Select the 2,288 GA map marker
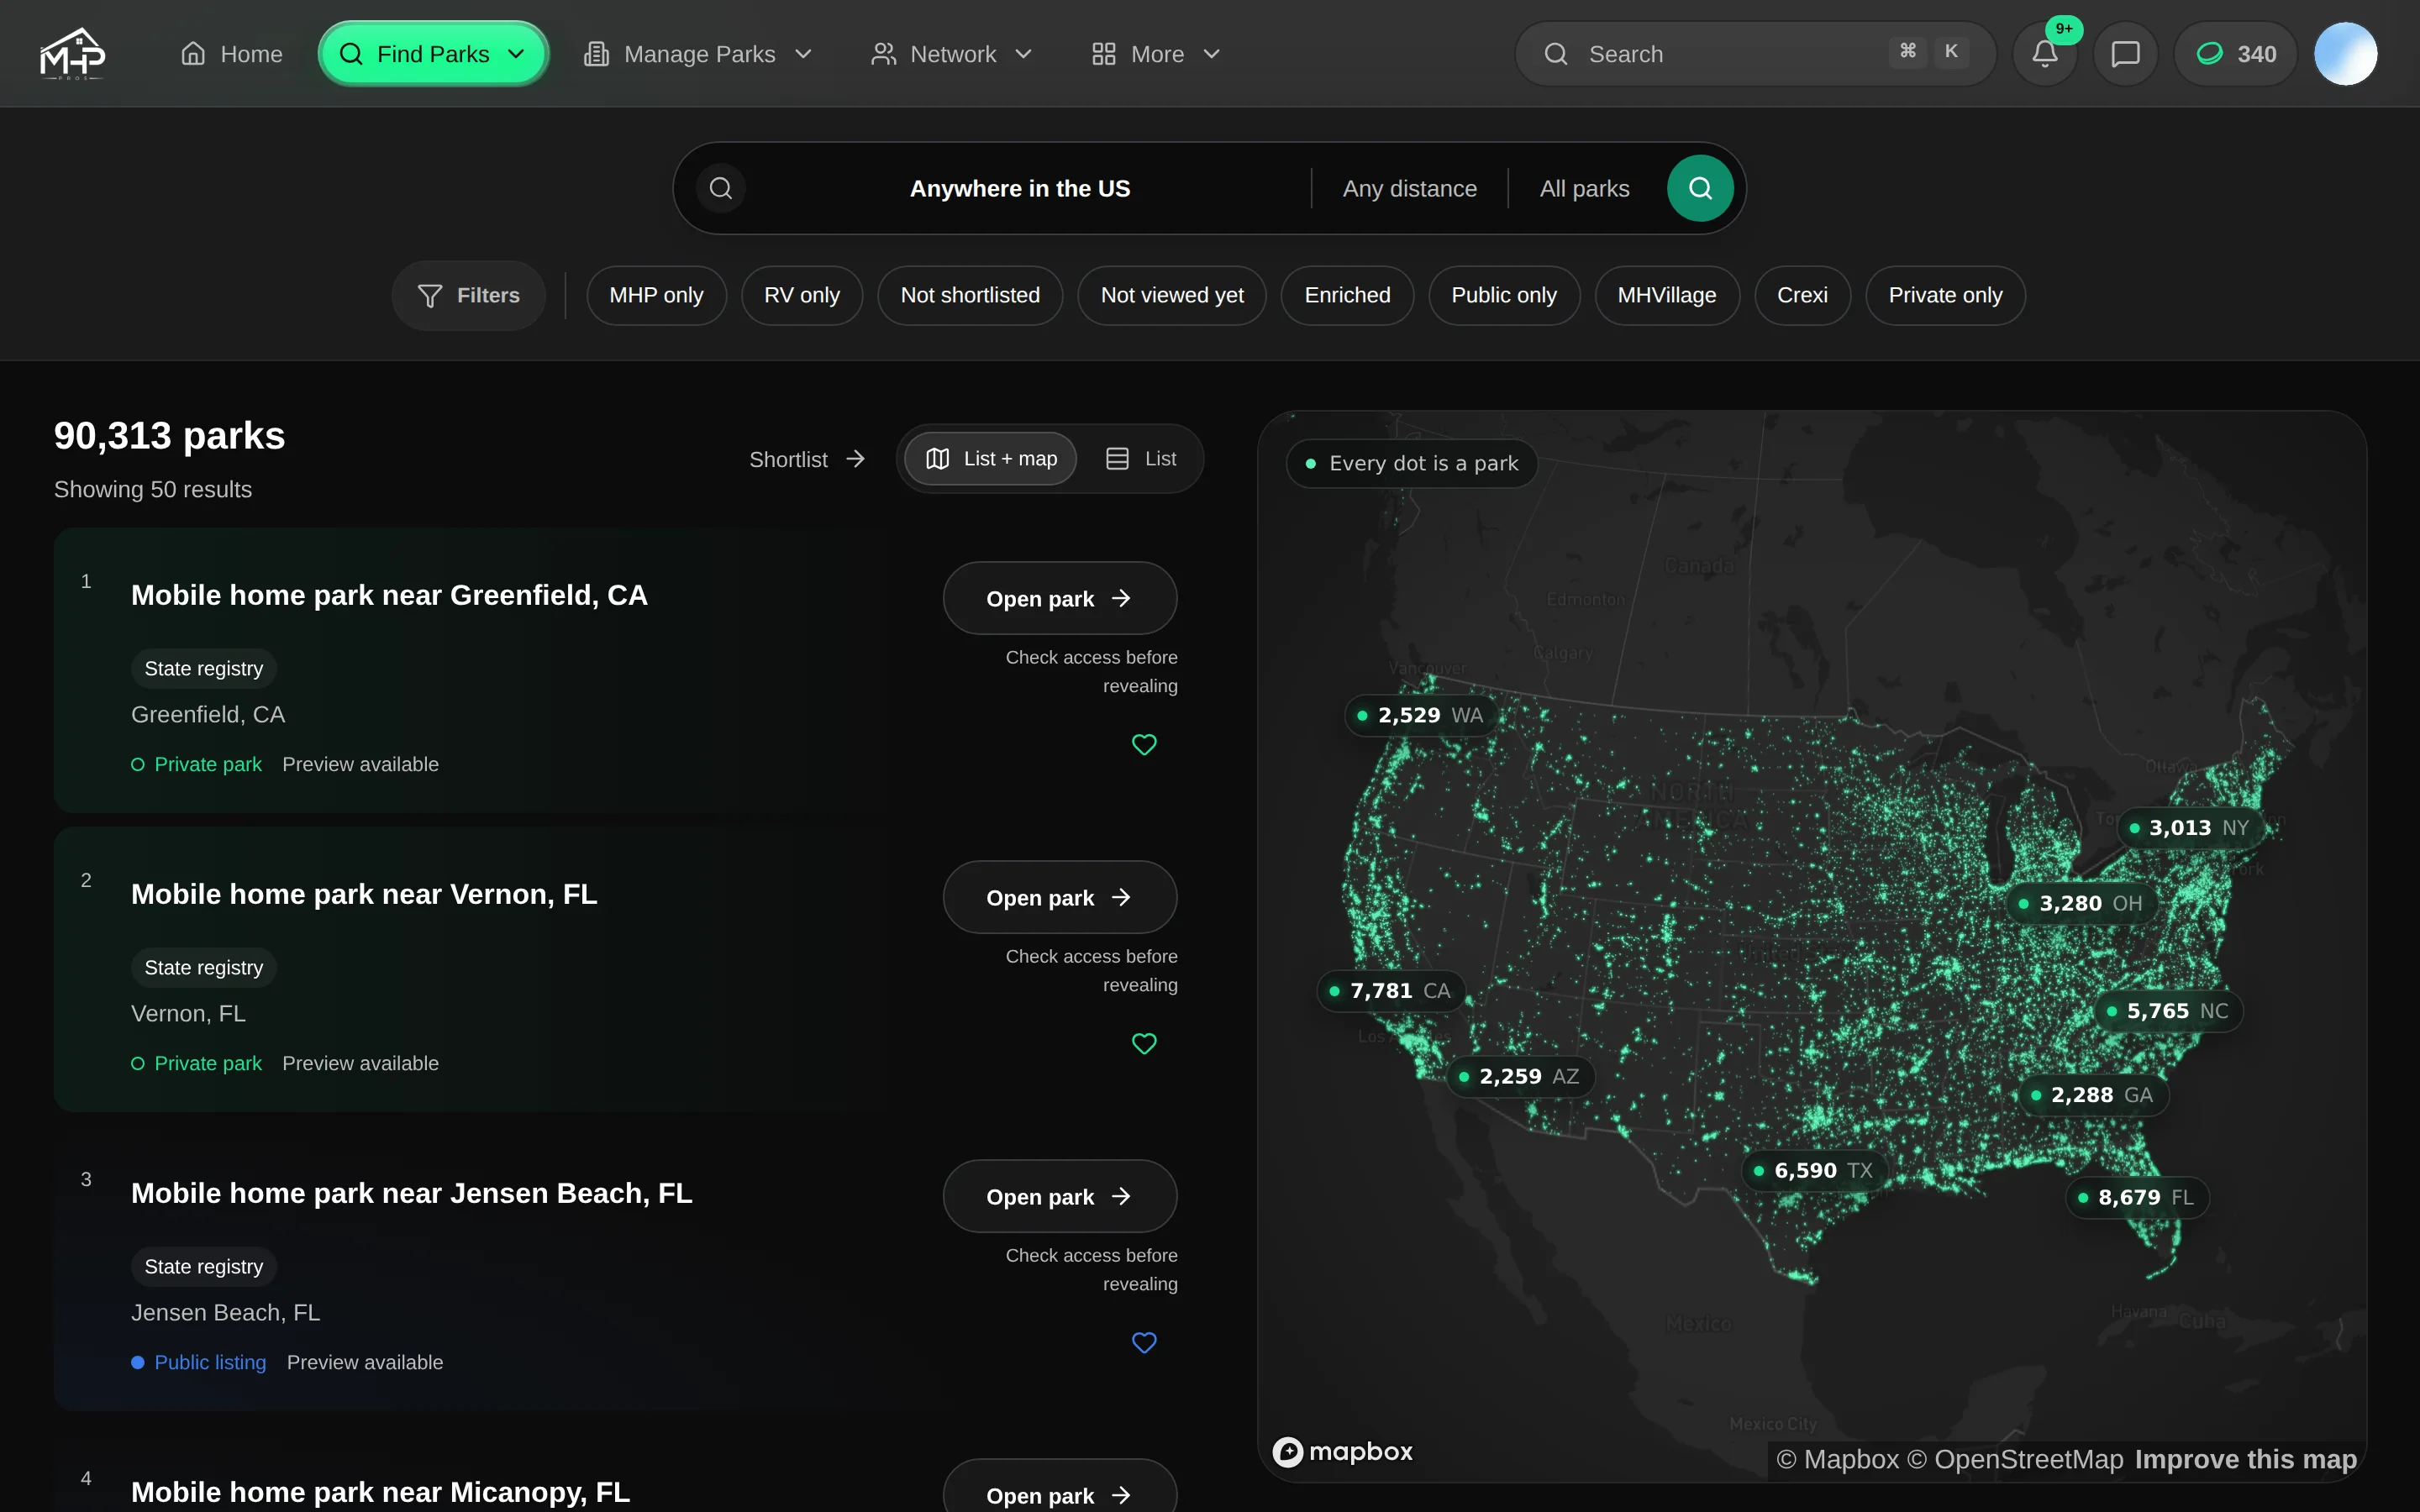The height and width of the screenshot is (1512, 2420). coord(2093,1095)
